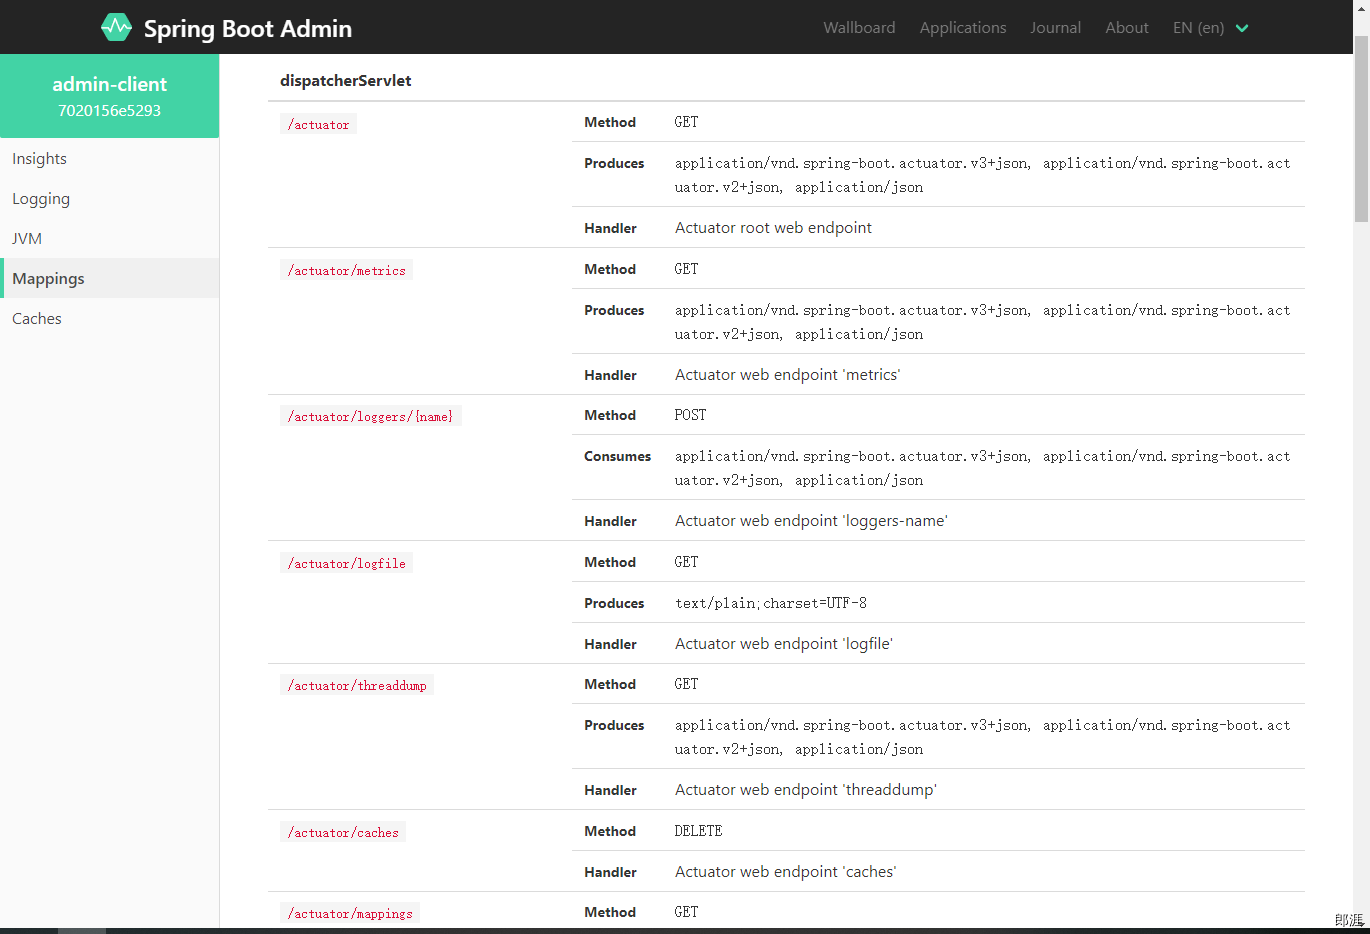Click handler text for 'logfile' endpoint

pos(784,644)
